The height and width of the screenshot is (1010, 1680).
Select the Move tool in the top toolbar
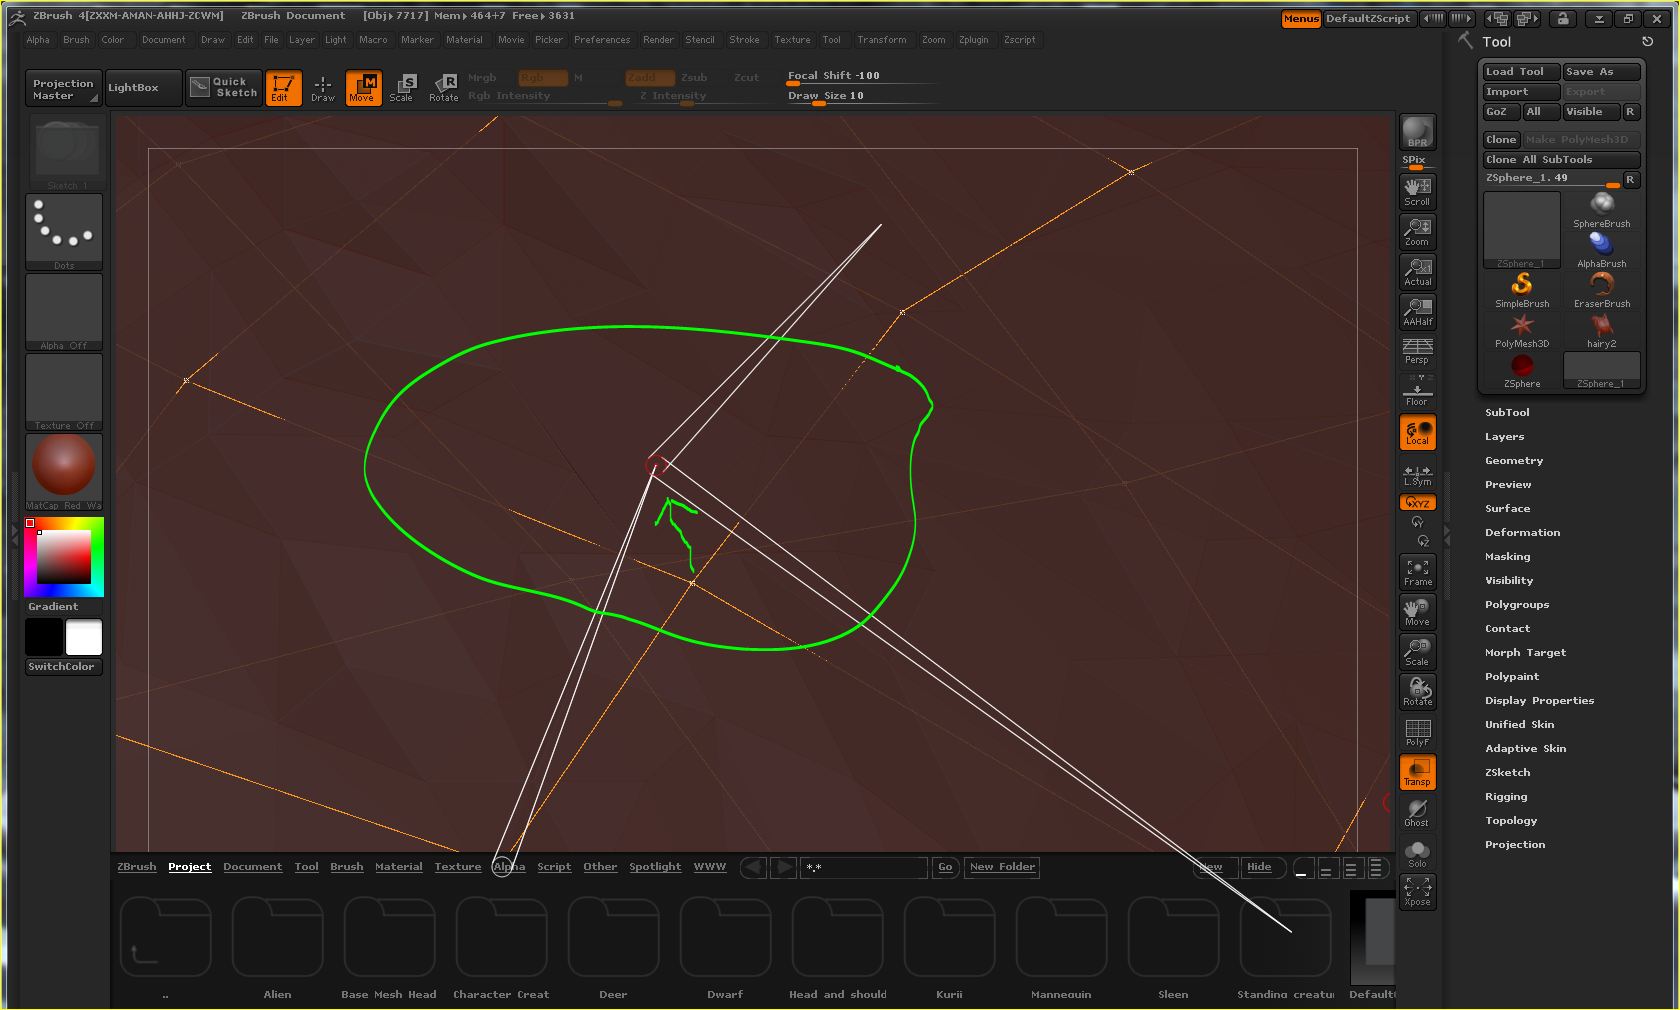[x=363, y=88]
